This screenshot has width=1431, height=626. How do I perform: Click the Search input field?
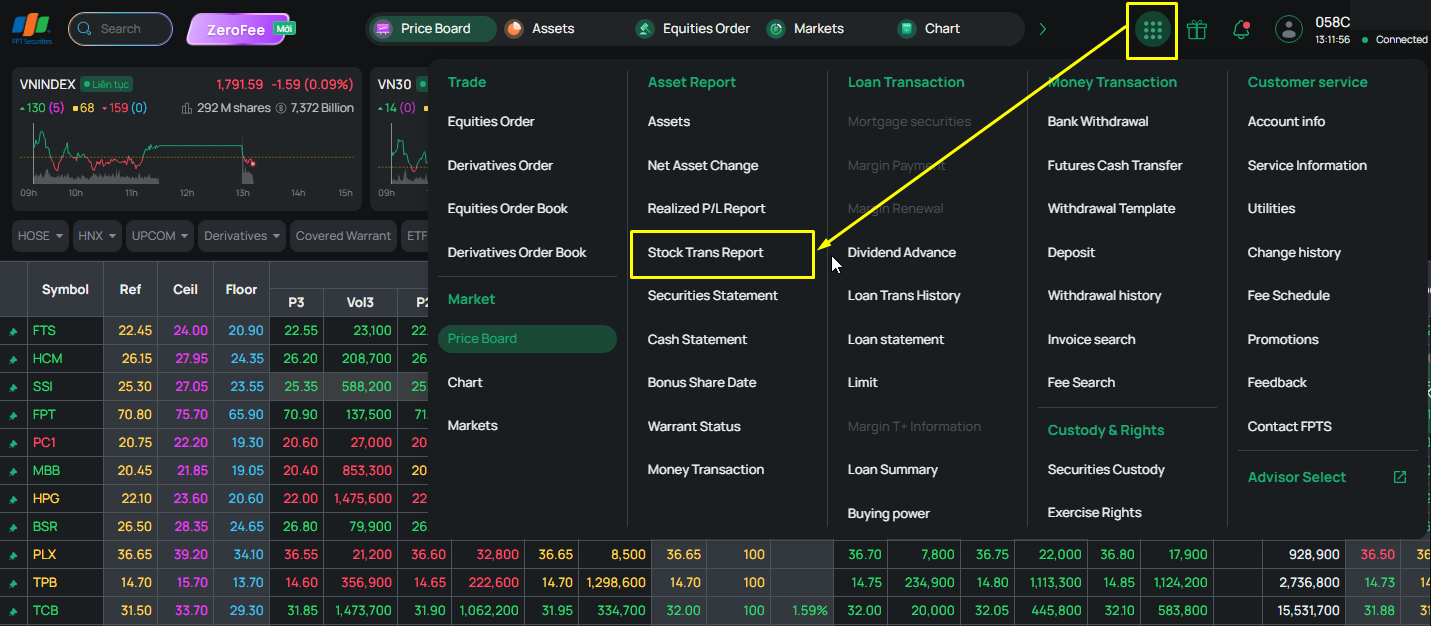click(120, 29)
